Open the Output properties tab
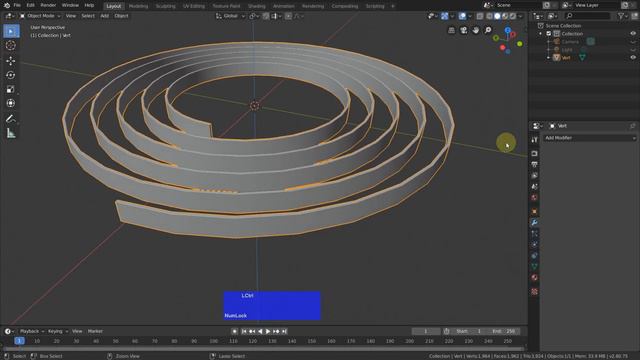This screenshot has width=640, height=360. (534, 164)
